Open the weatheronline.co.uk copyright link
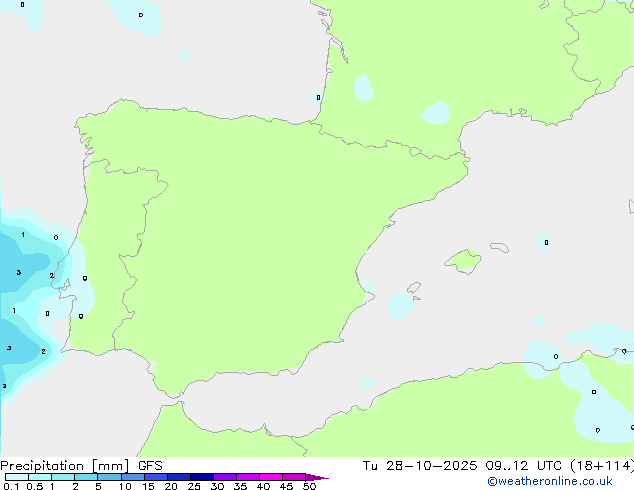Viewport: 634px width, 490px height. (x=550, y=481)
